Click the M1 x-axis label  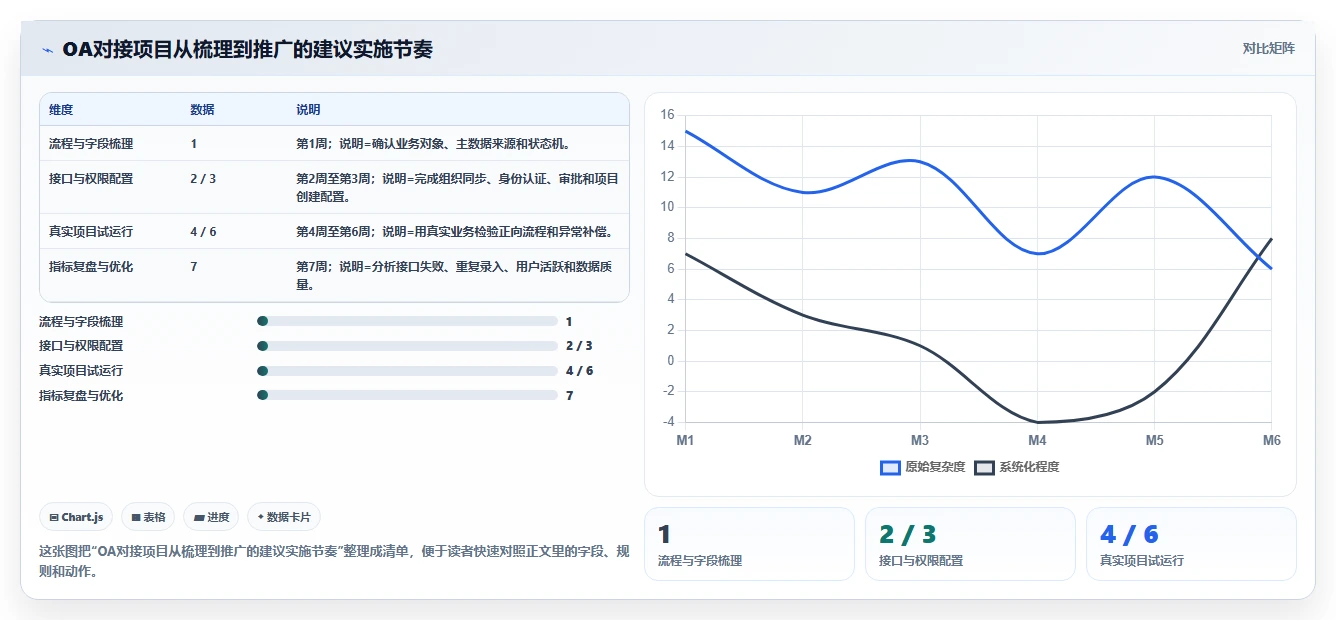pyautogui.click(x=685, y=440)
